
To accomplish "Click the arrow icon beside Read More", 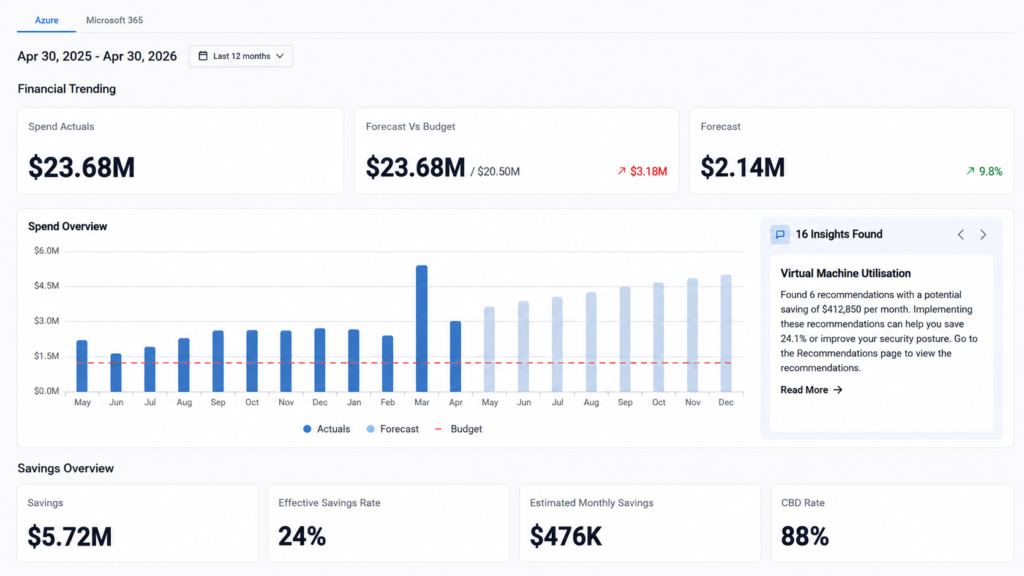I will click(x=838, y=390).
